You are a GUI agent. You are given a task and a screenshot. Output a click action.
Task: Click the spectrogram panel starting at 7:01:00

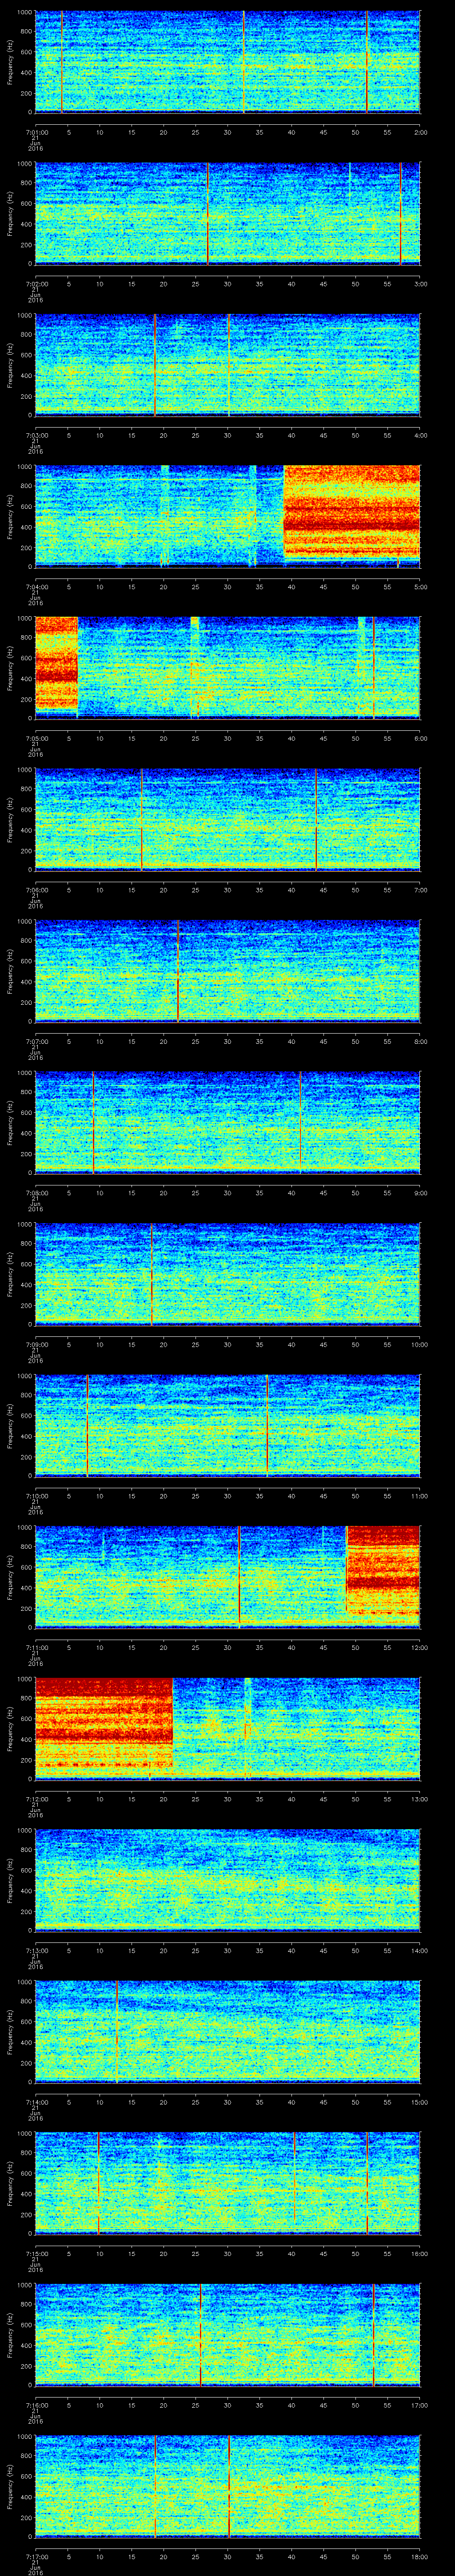click(x=228, y=62)
